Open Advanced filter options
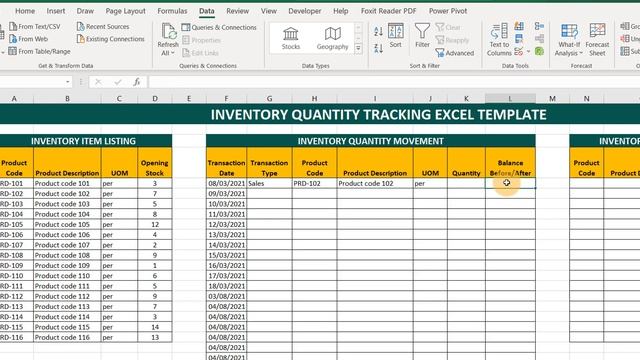Image resolution: width=640 pixels, height=360 pixels. [x=455, y=53]
